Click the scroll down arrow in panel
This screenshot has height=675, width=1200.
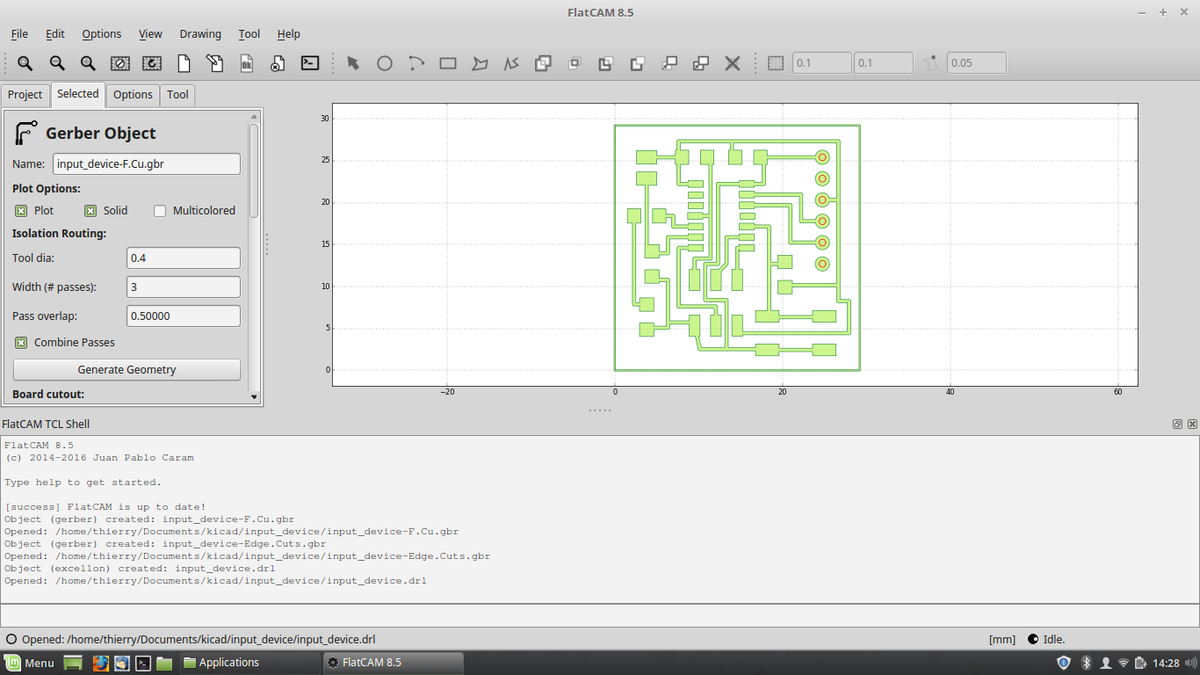click(254, 397)
